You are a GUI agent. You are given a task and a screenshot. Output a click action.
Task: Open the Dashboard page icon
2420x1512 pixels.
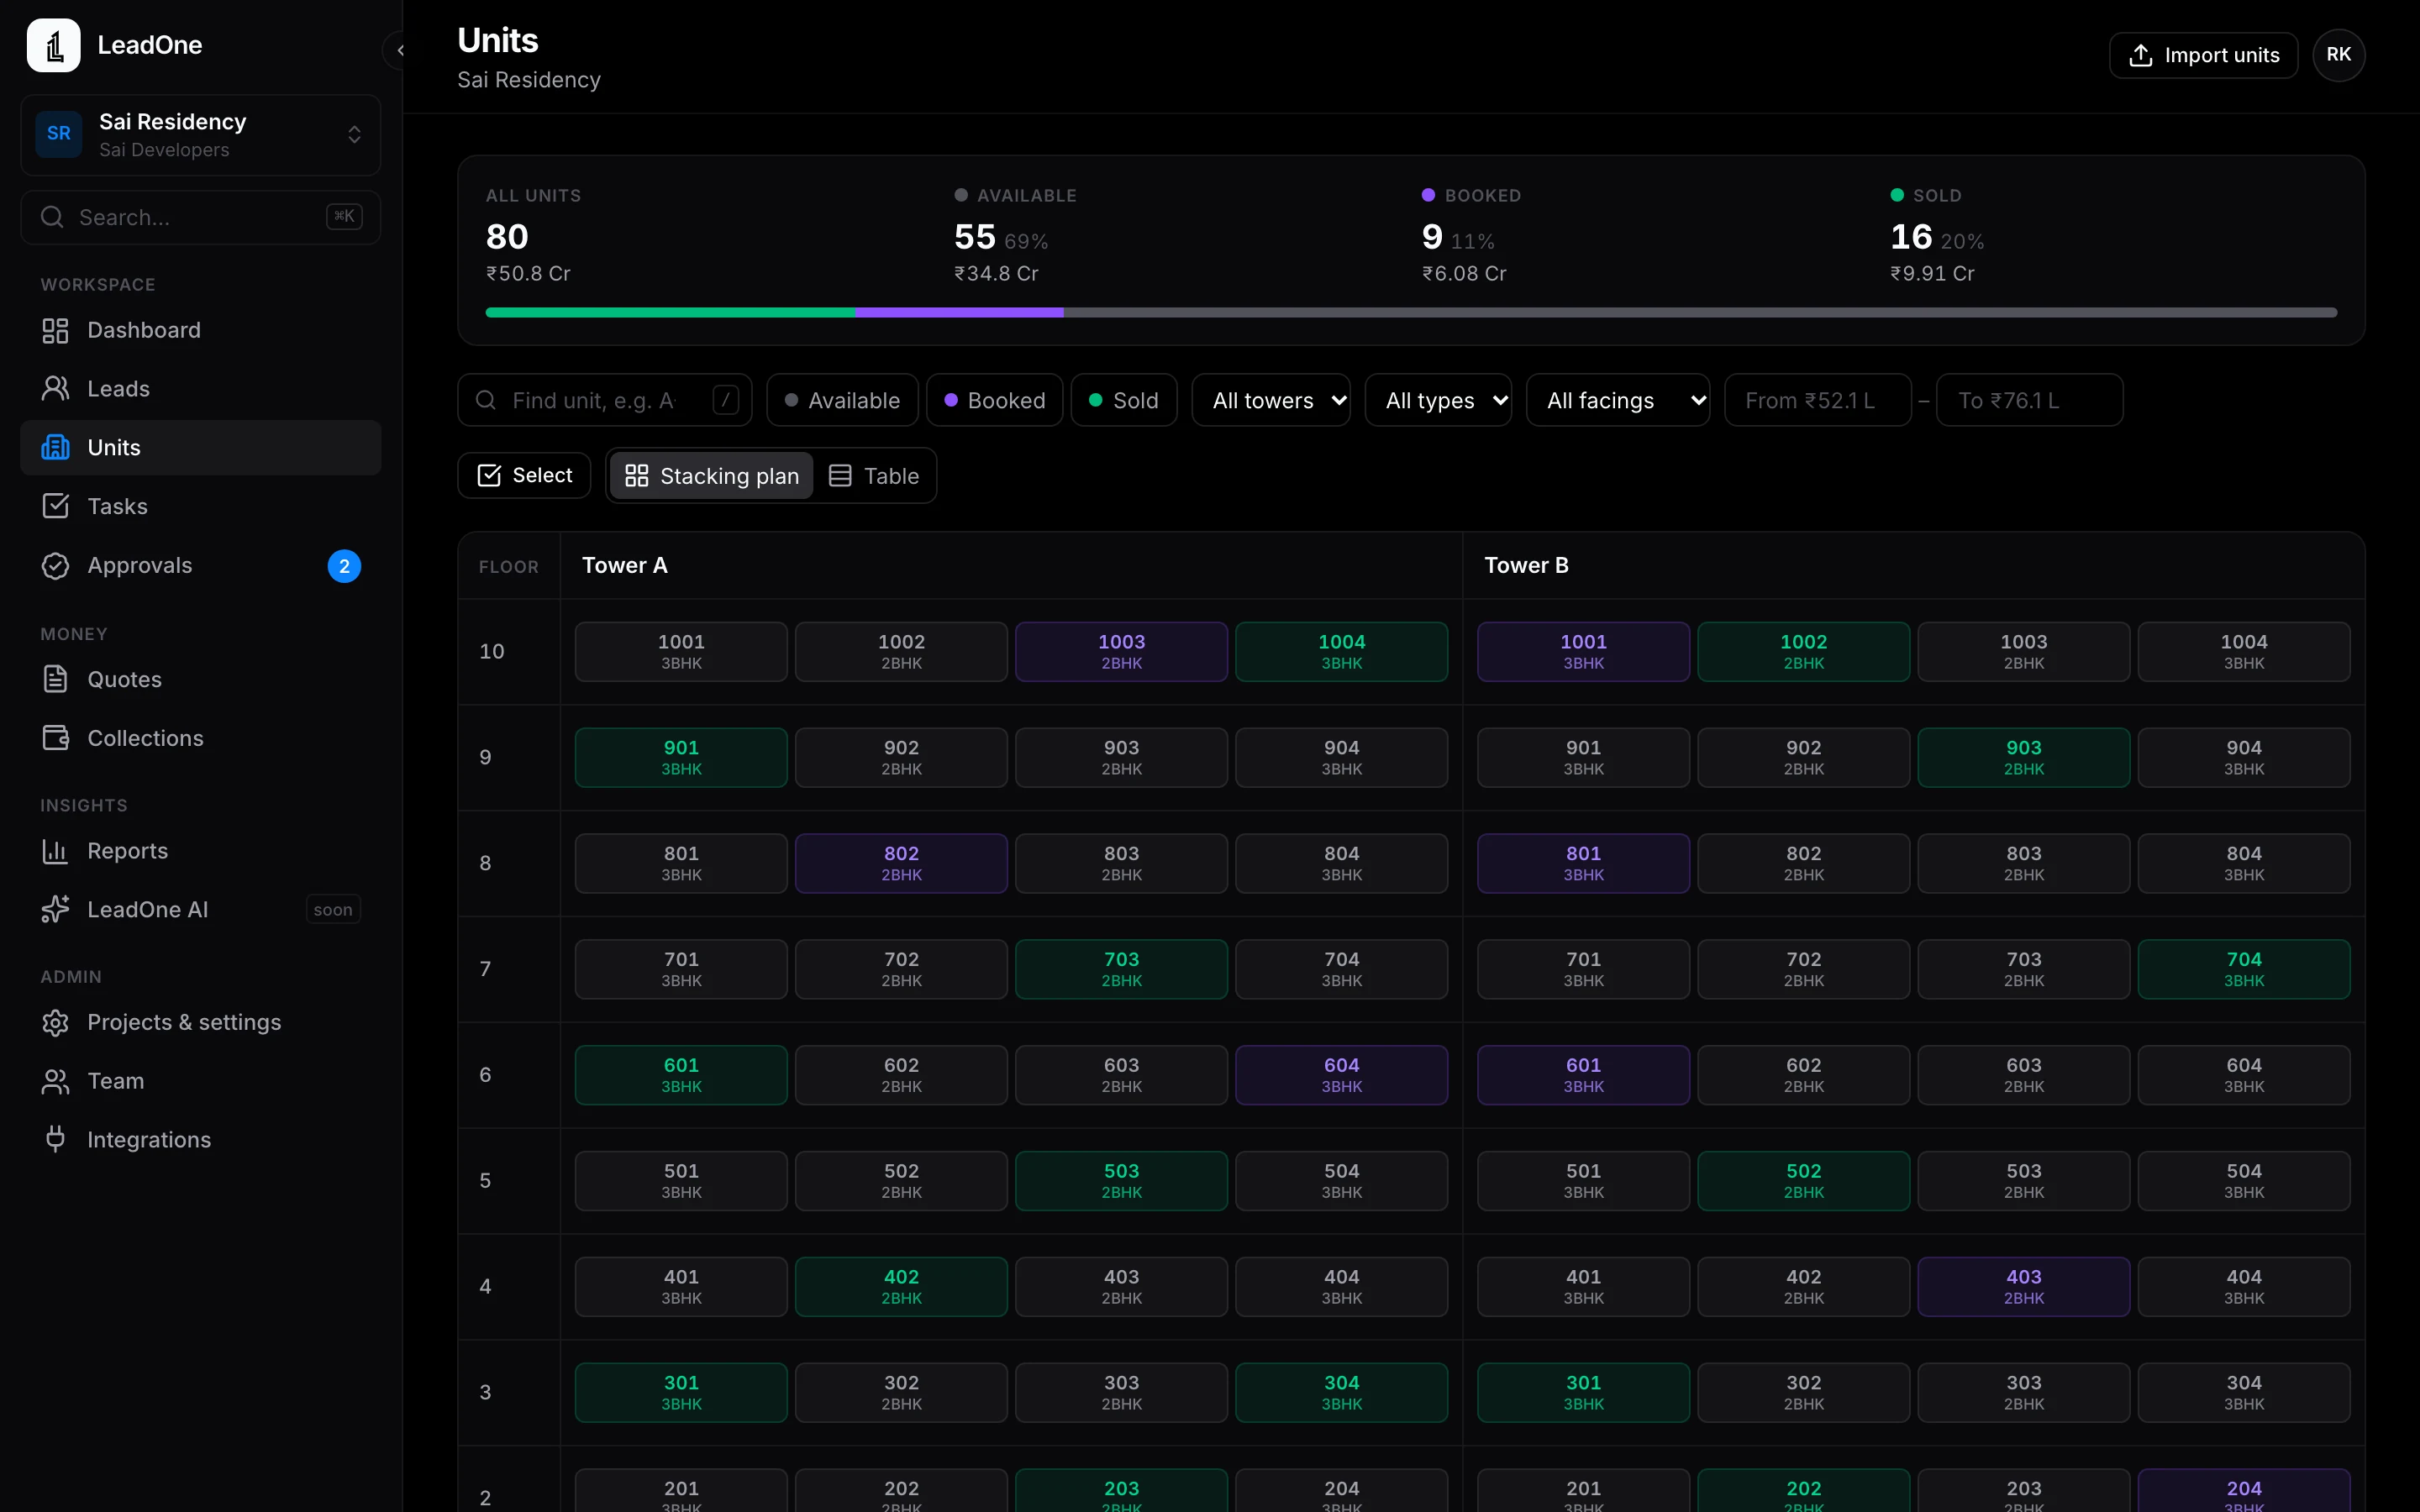[x=56, y=330]
